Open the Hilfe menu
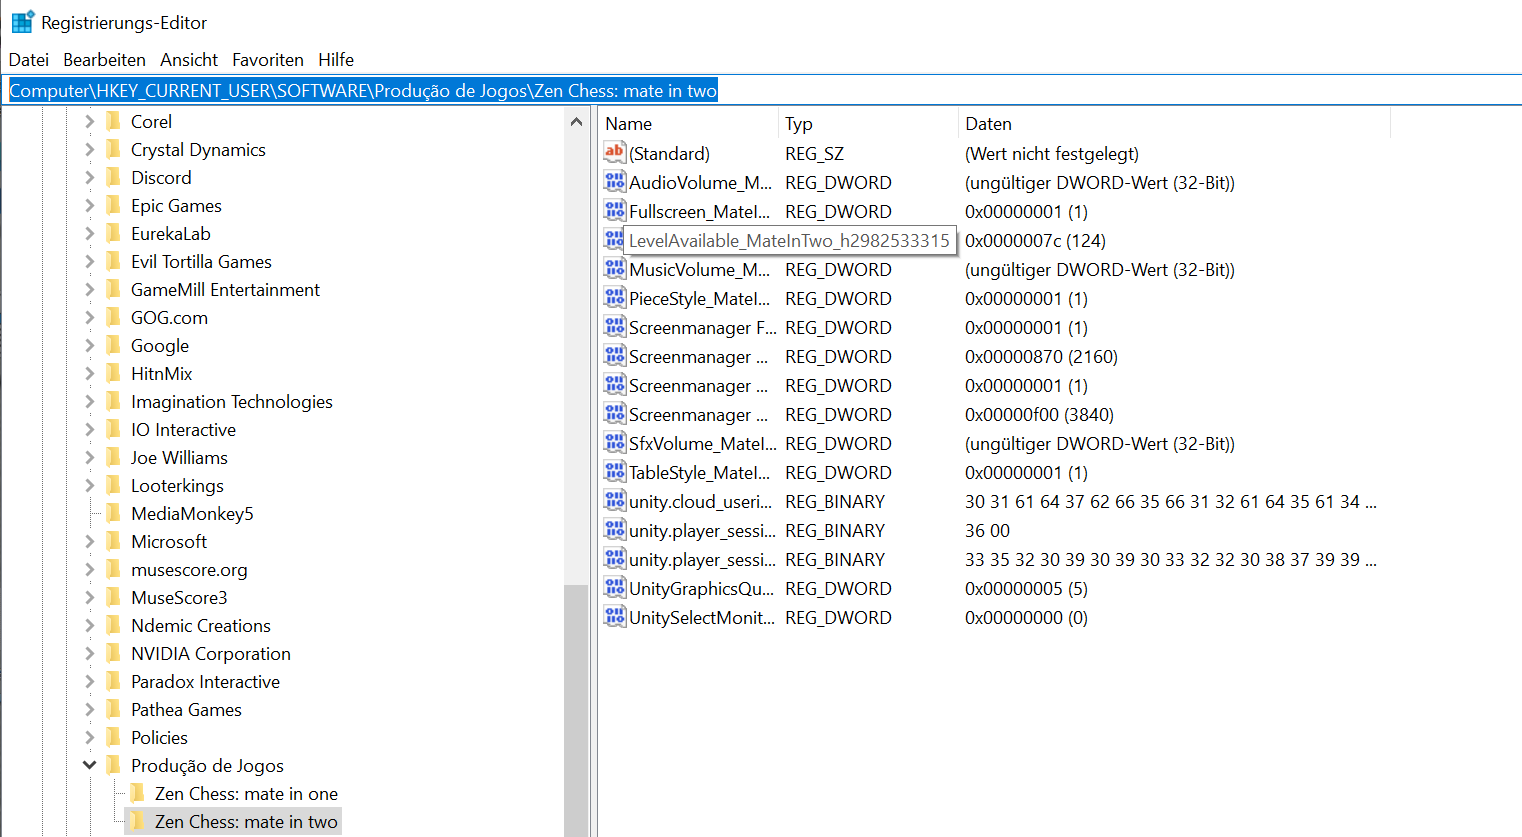 [x=336, y=60]
